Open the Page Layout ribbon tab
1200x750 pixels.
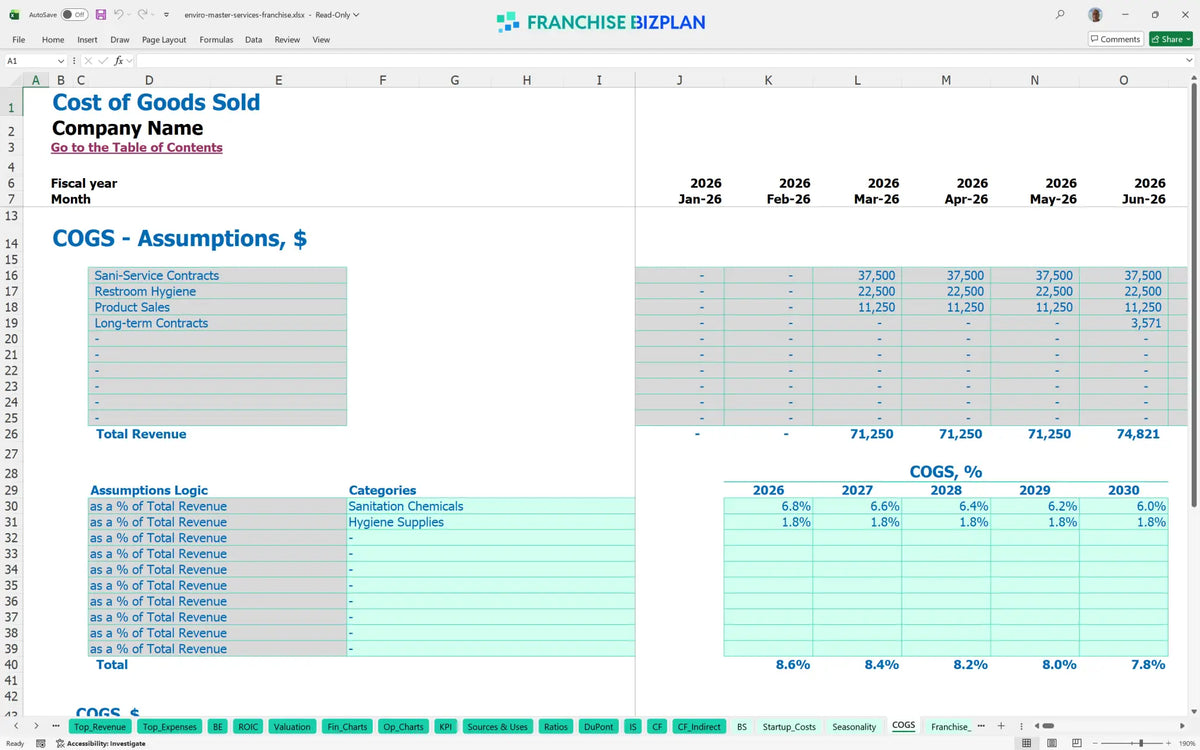(x=164, y=39)
